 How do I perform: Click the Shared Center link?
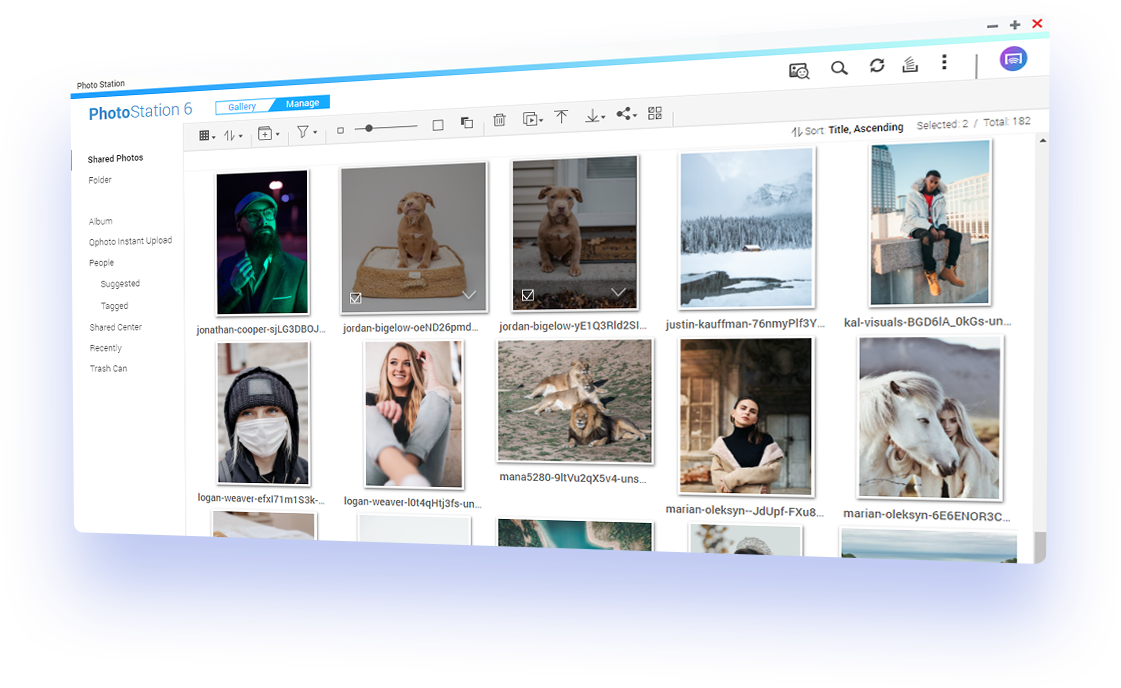click(x=115, y=327)
